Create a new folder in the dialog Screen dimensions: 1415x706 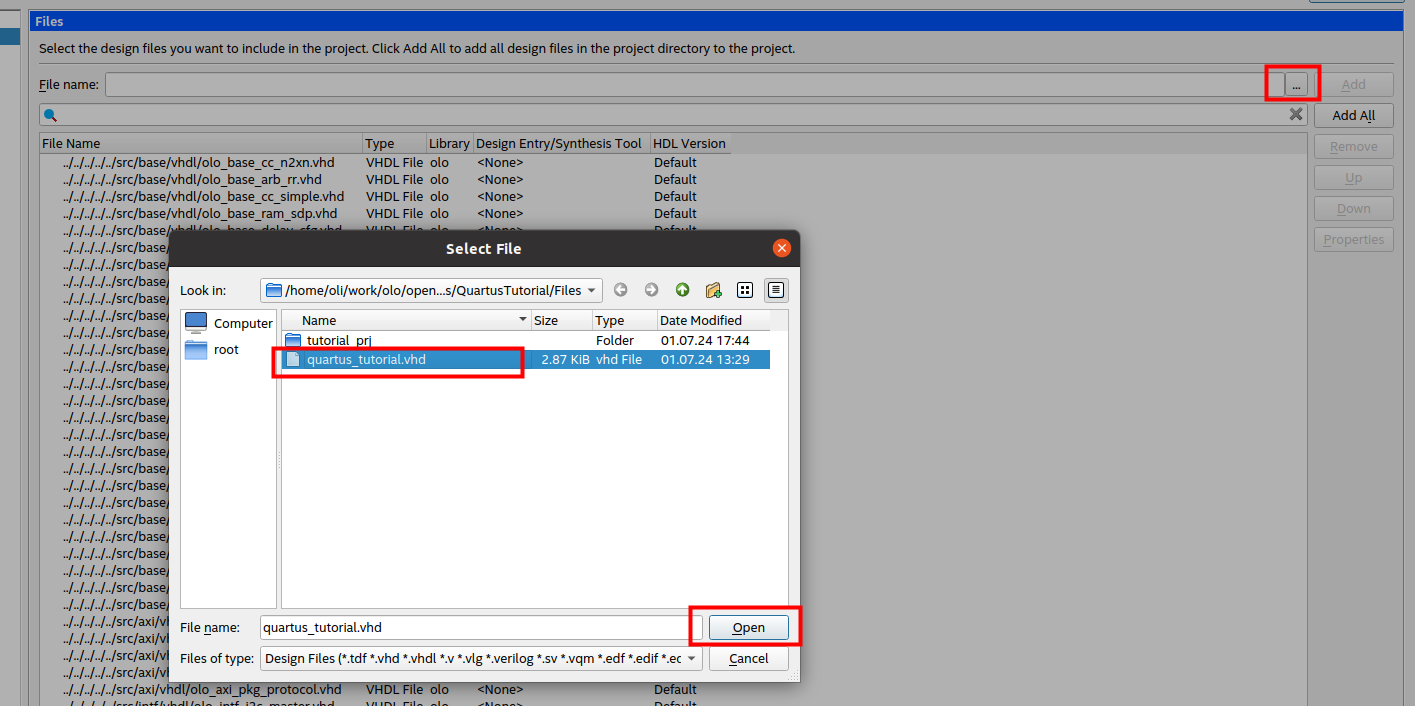point(714,290)
